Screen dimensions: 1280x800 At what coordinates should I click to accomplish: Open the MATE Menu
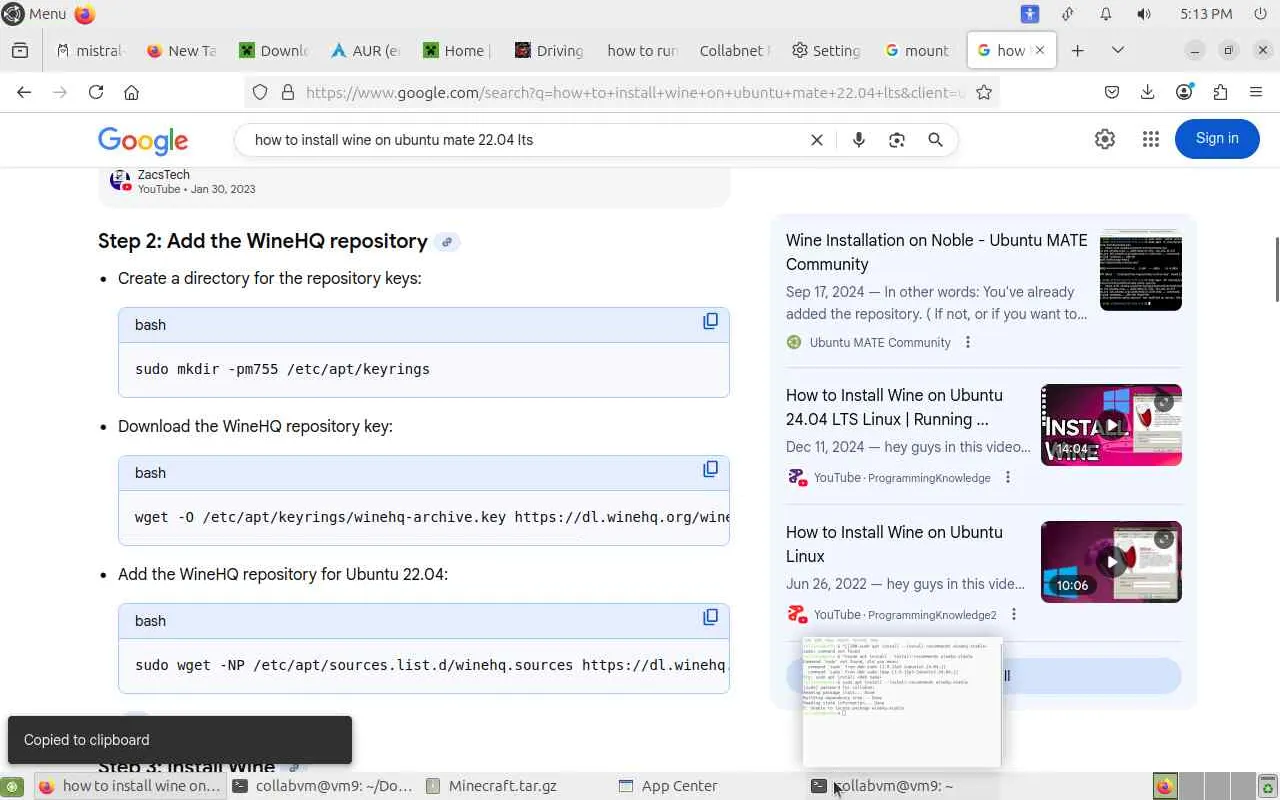point(34,14)
